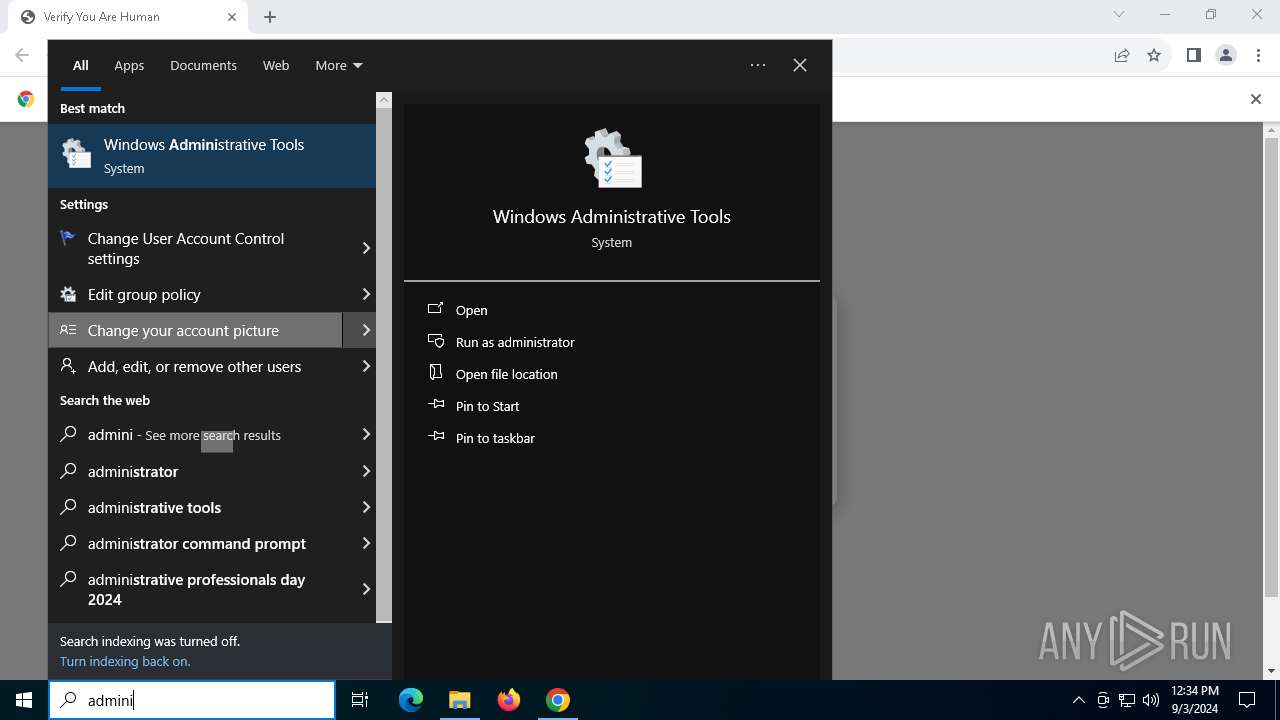Open a new Chrome tab
The width and height of the screenshot is (1280, 720).
click(270, 17)
